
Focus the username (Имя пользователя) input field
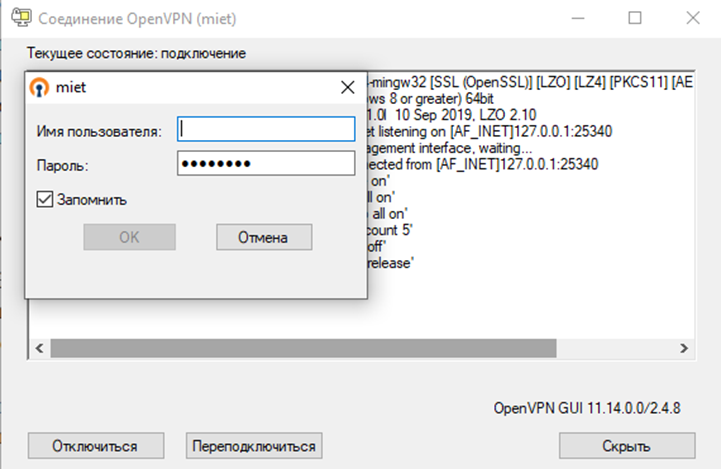(266, 129)
